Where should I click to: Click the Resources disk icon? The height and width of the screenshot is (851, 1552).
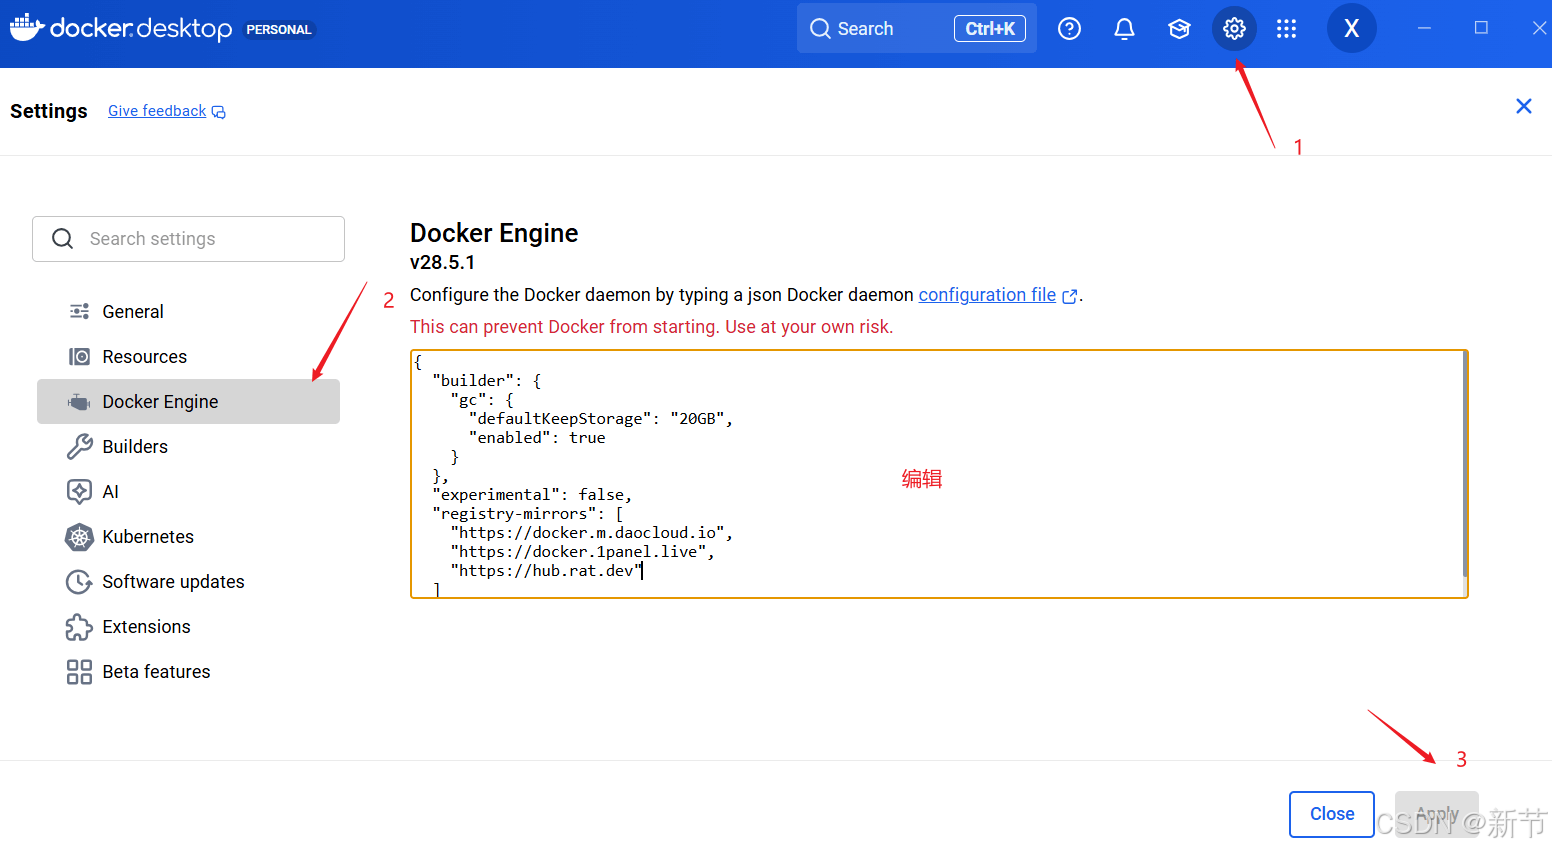point(80,357)
